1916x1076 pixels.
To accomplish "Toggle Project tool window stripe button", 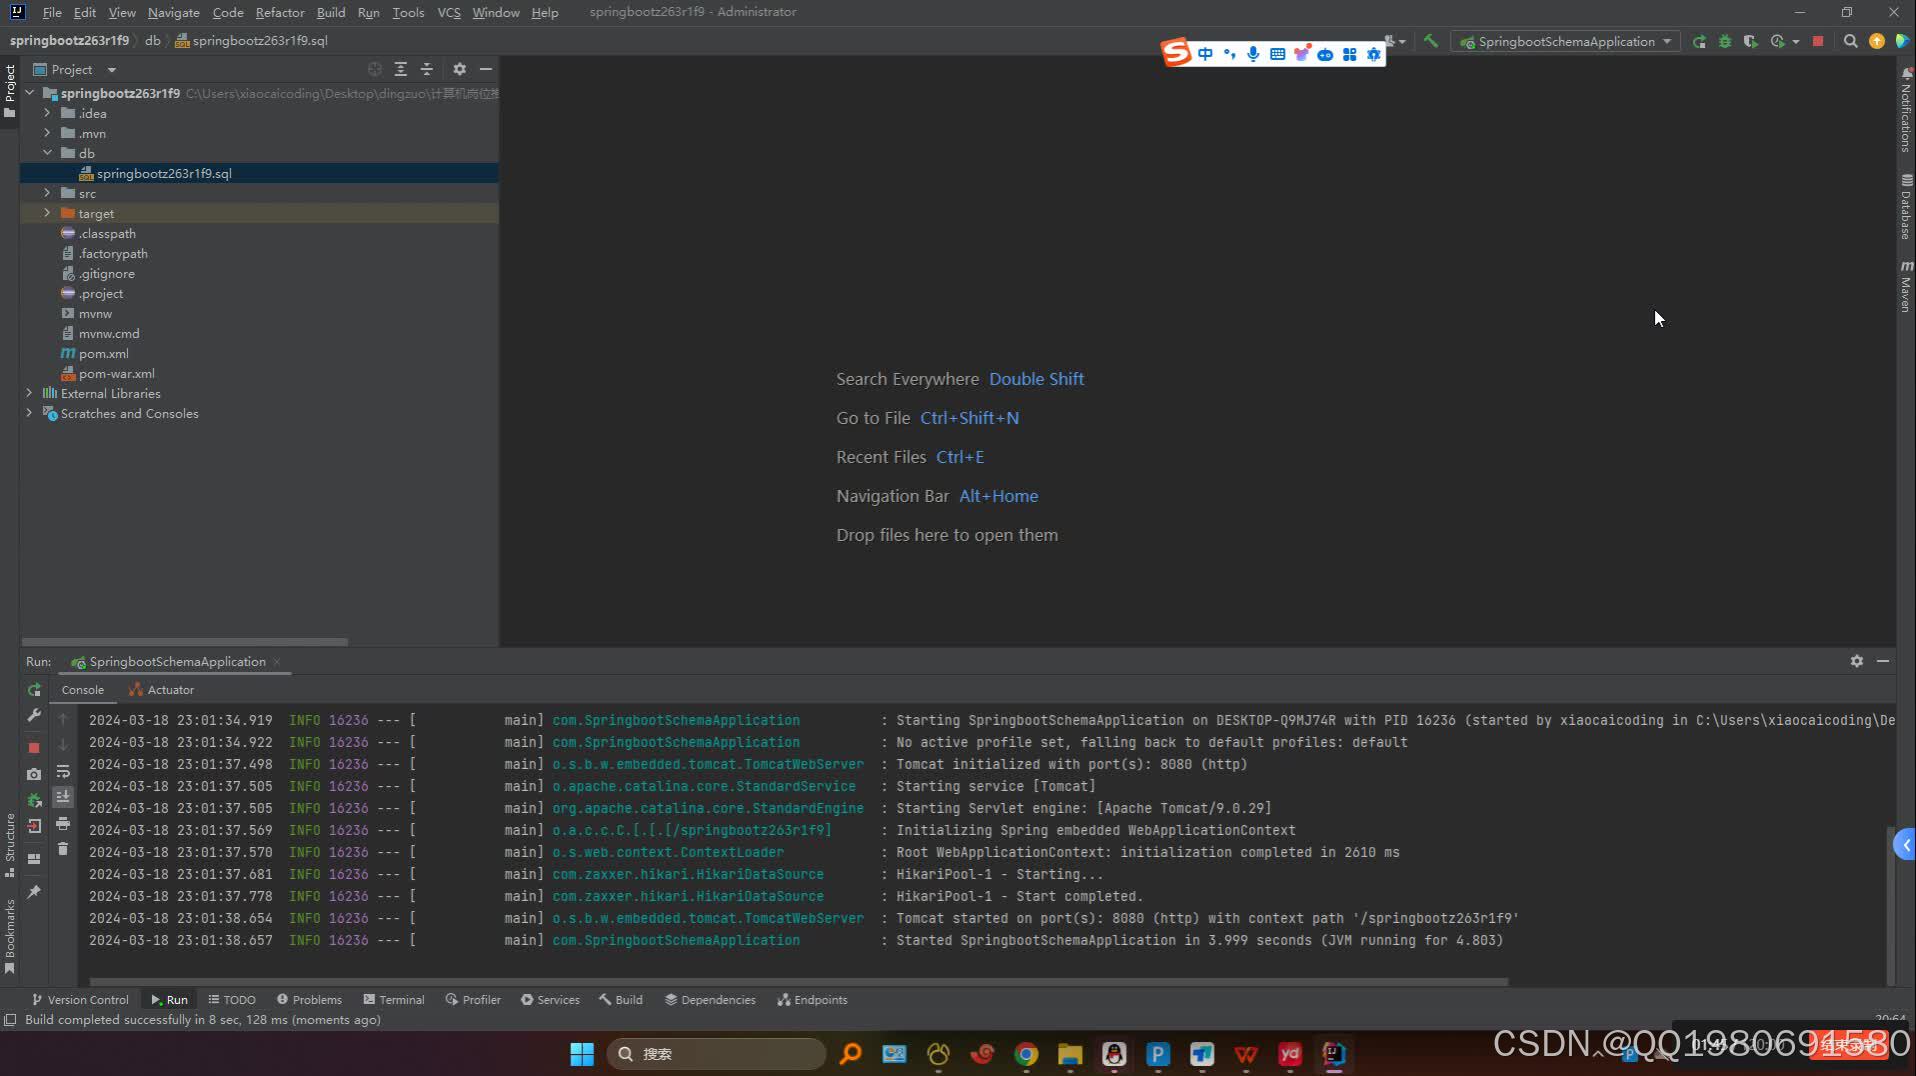I will pos(10,91).
